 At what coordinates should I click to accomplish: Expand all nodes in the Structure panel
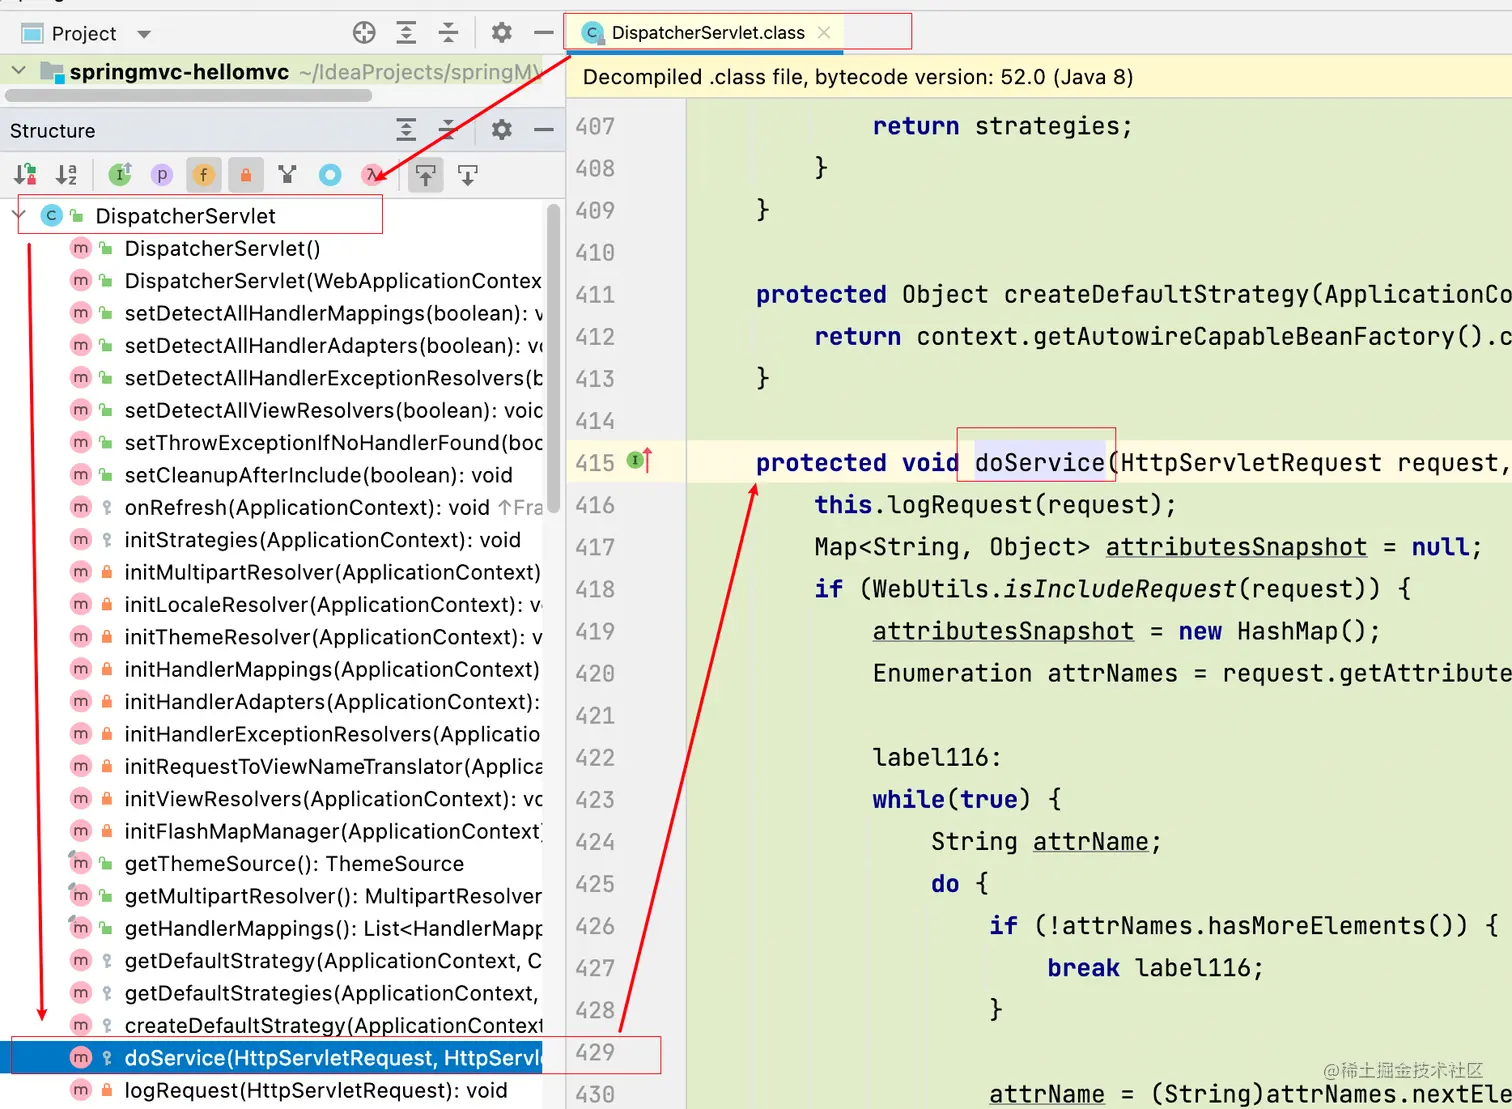[406, 129]
